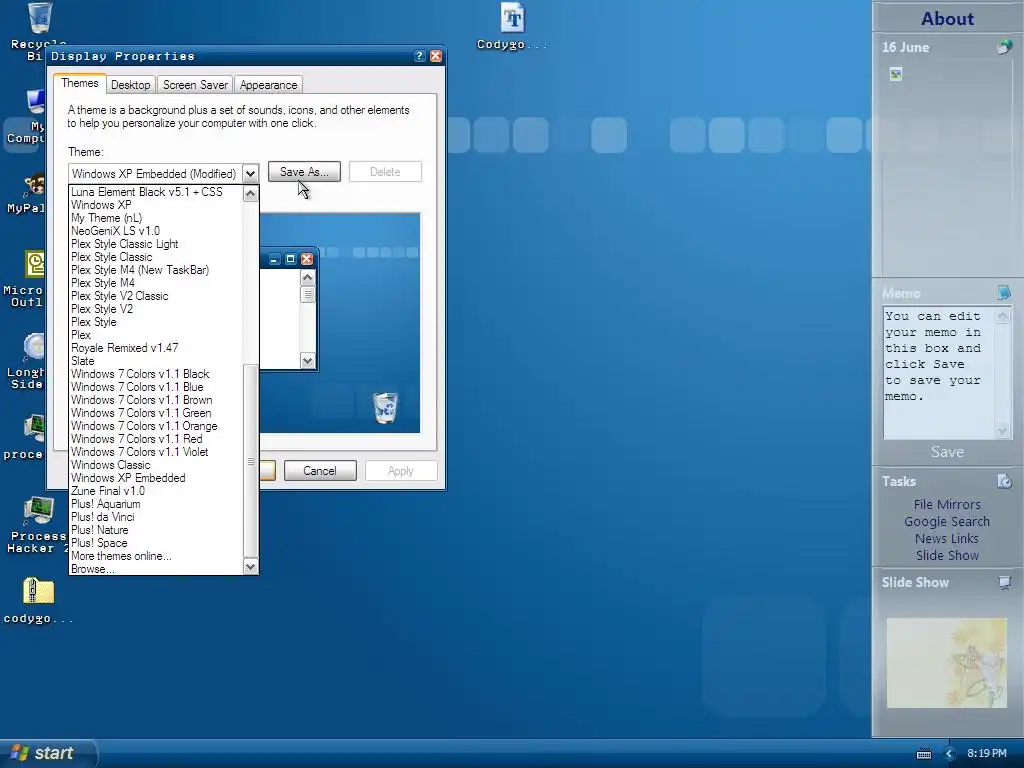Select the Windows XP theme
1024x768 pixels.
pos(155,205)
